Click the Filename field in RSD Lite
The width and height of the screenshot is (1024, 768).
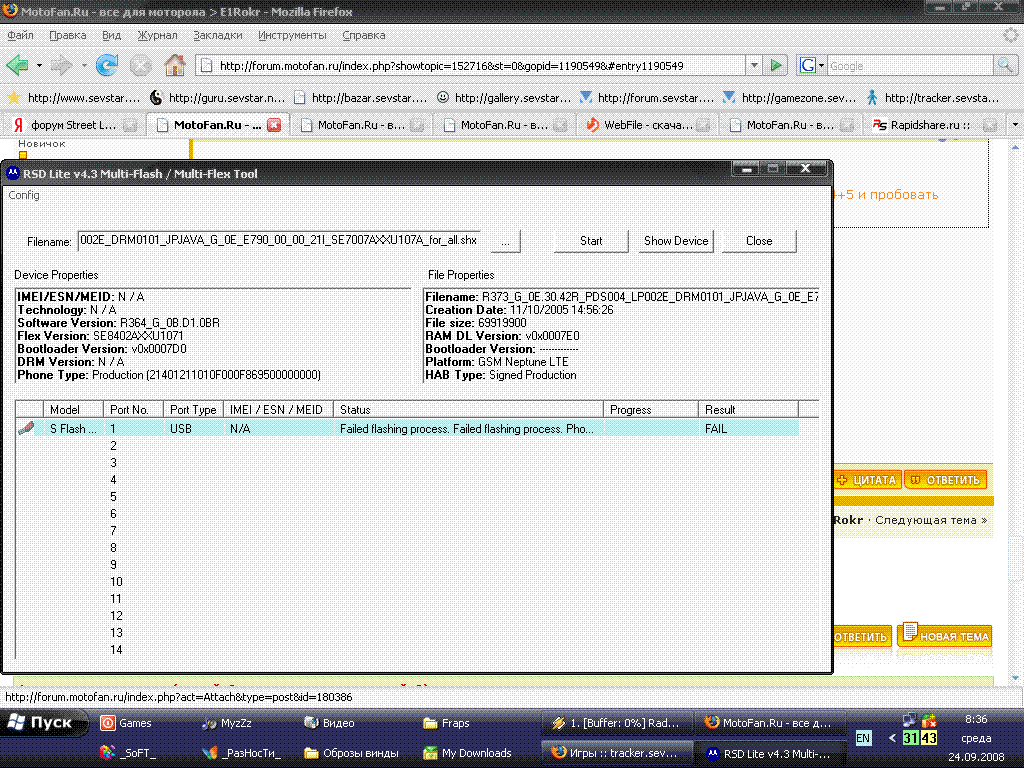(x=280, y=240)
